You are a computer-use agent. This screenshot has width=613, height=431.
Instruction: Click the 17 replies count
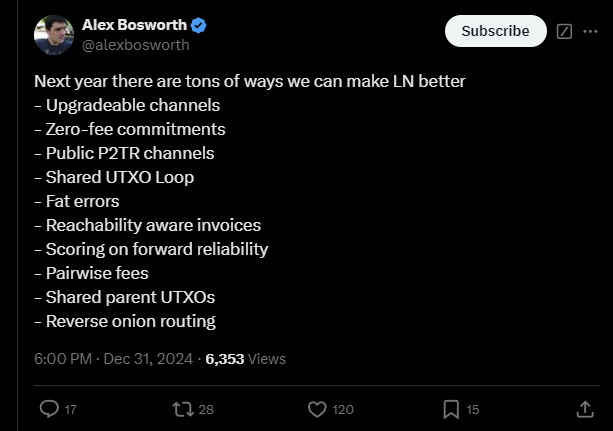click(x=70, y=409)
